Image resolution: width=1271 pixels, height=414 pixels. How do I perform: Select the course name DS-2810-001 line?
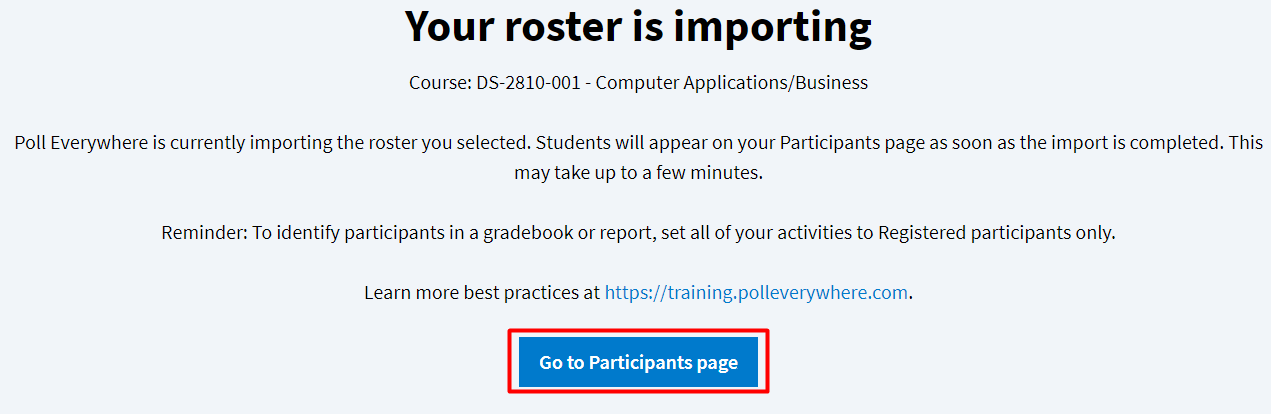point(638,83)
